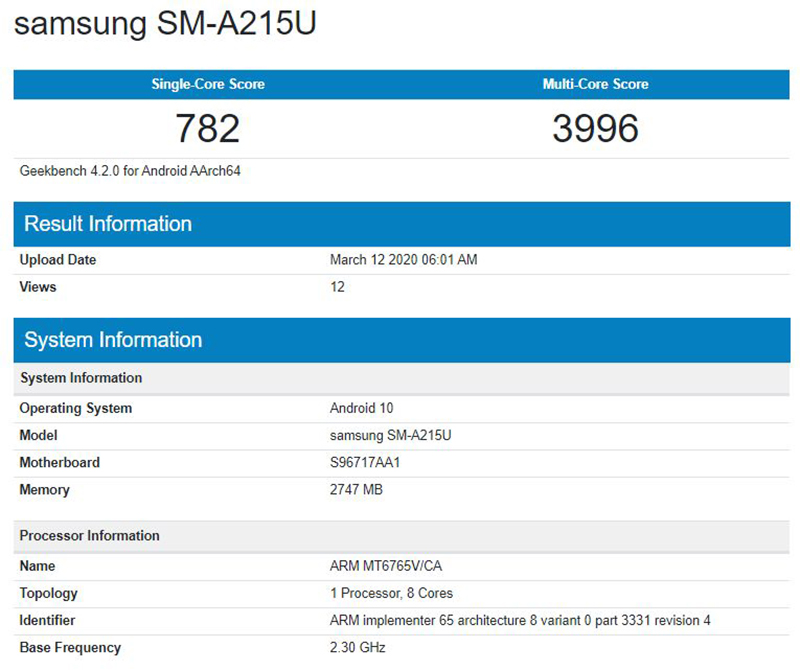Select the Operating System row label
Image resolution: width=800 pixels, height=670 pixels.
tap(76, 408)
